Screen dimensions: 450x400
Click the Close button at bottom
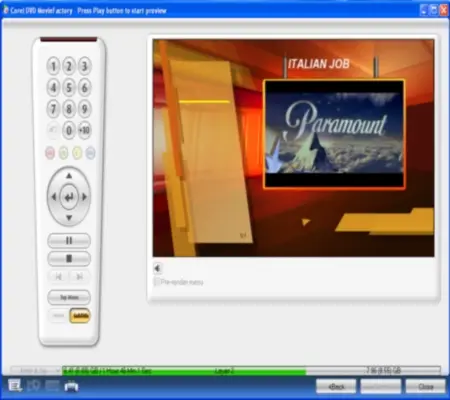click(425, 387)
